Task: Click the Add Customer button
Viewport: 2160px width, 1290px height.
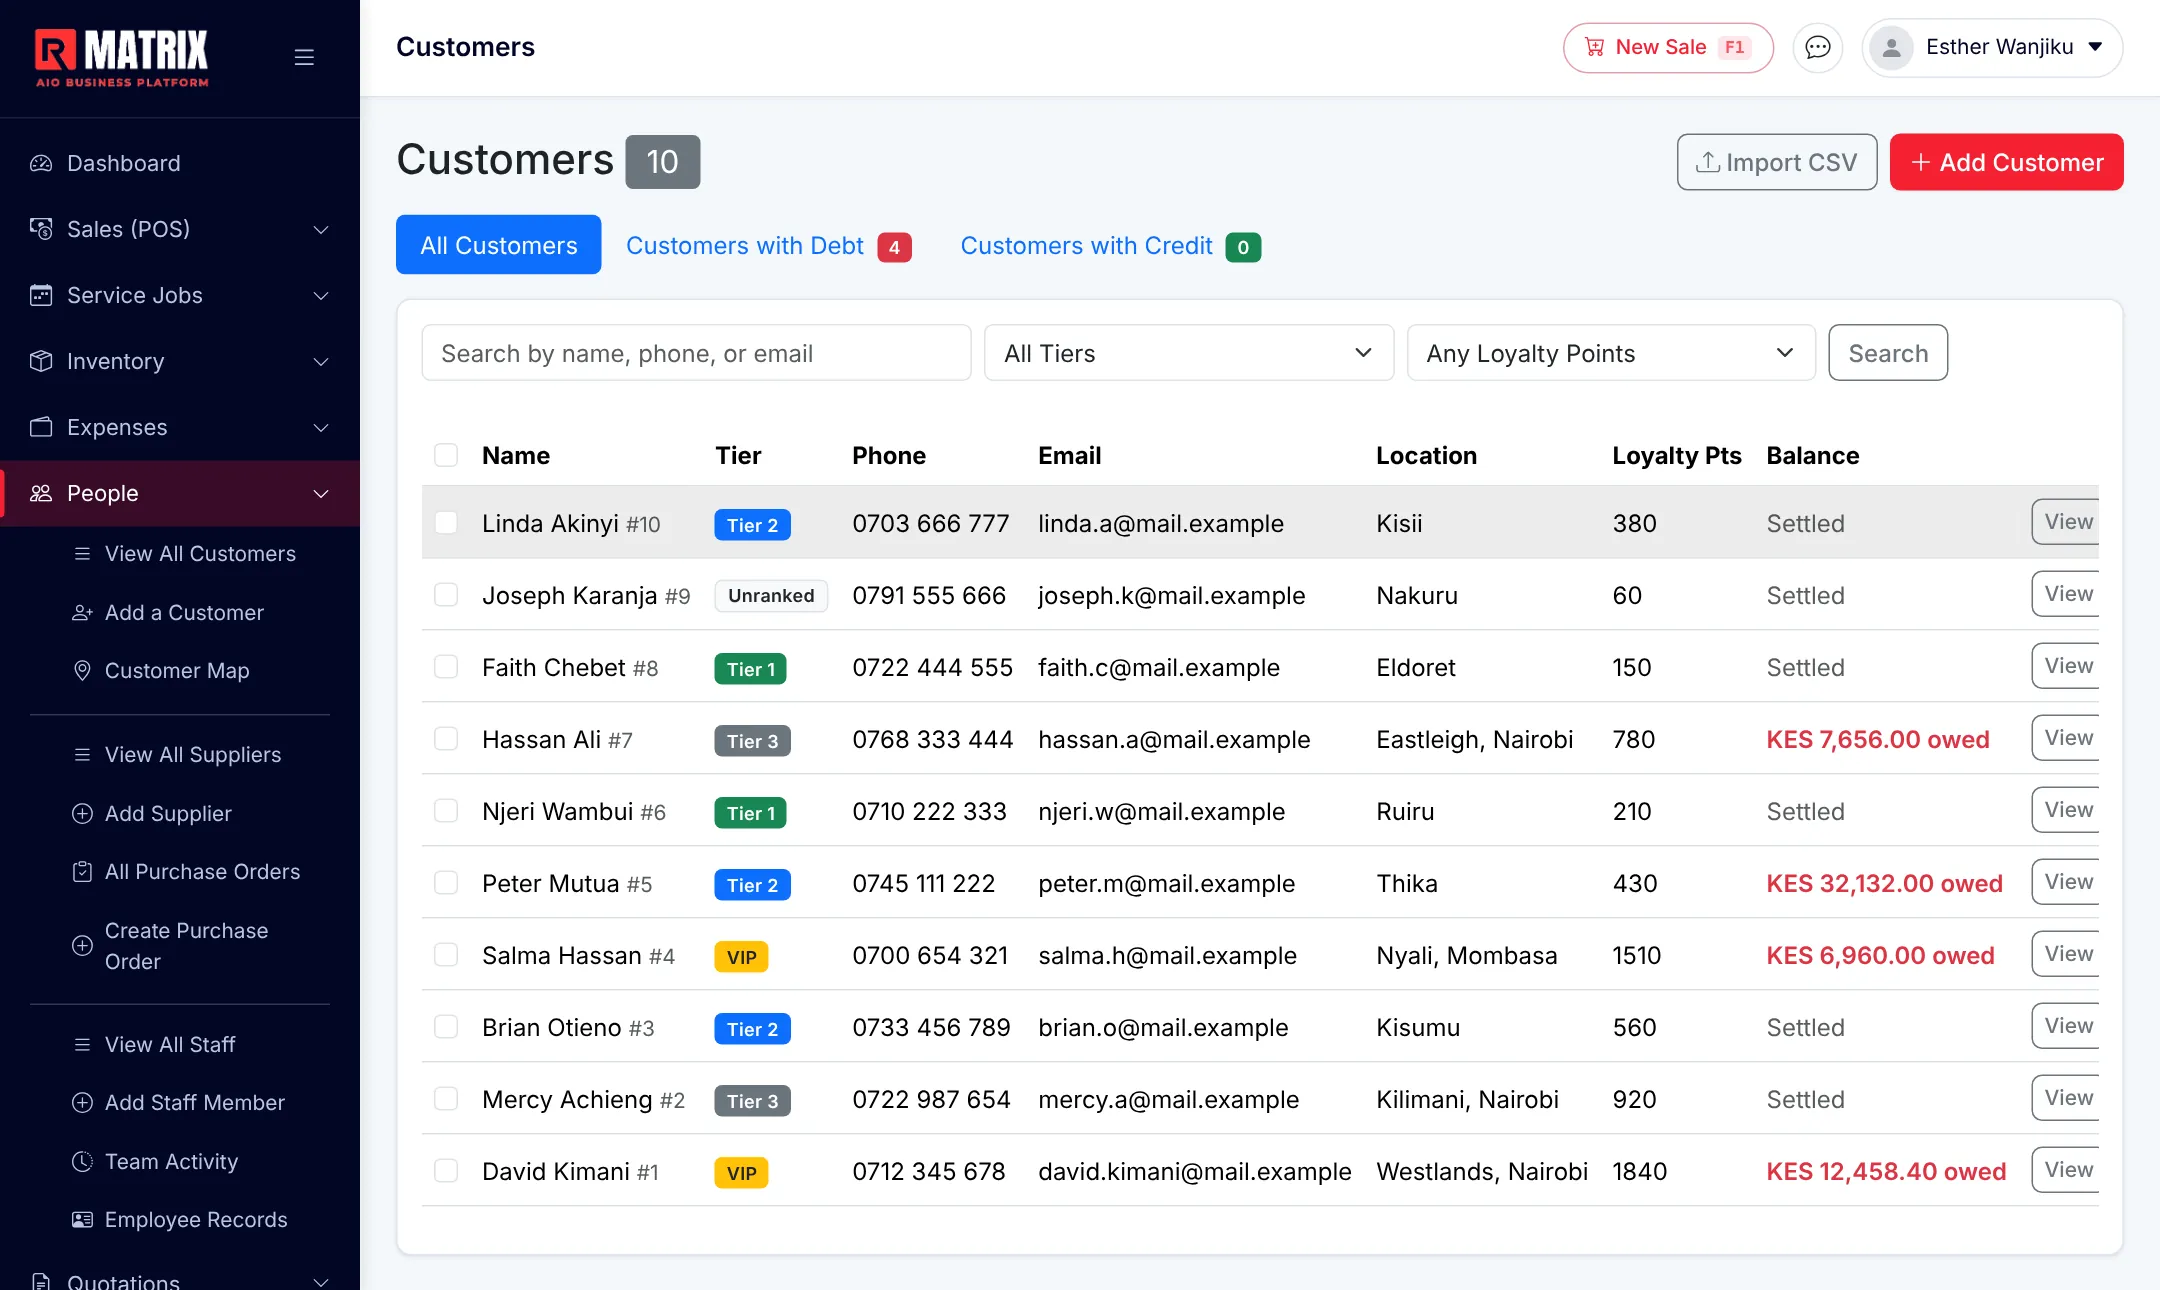Action: (x=2006, y=162)
